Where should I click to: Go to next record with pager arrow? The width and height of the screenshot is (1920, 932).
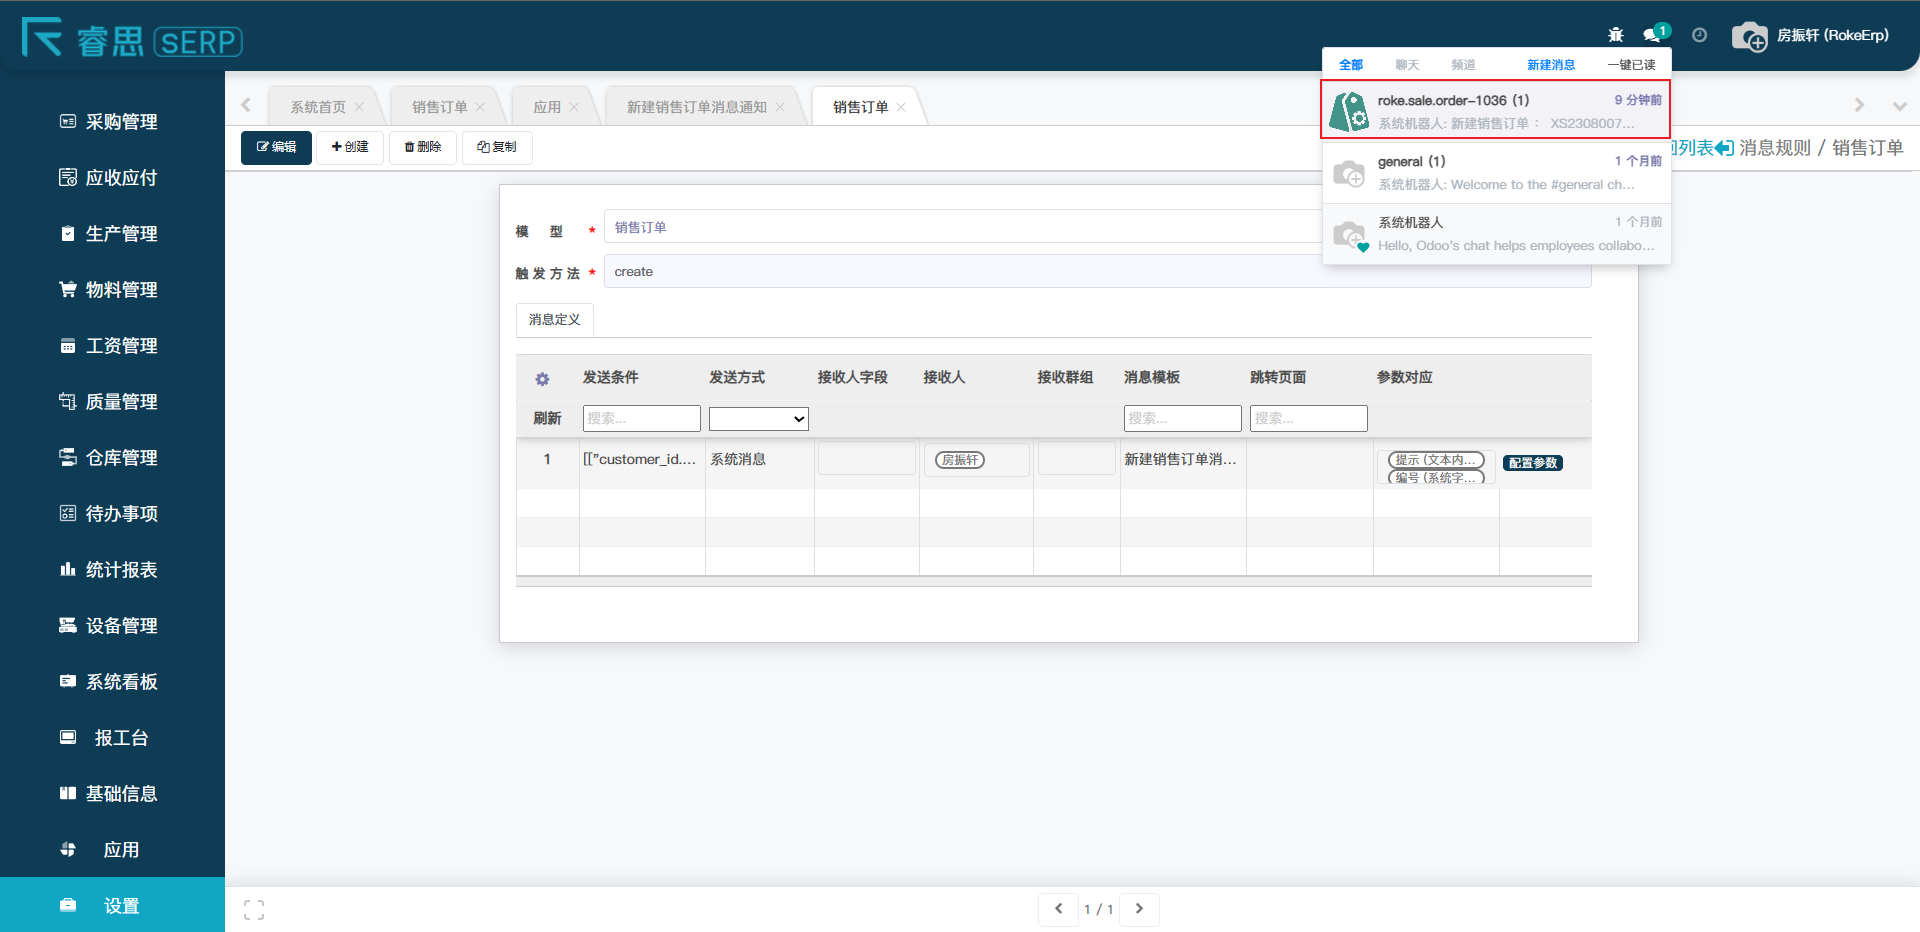coord(1139,909)
